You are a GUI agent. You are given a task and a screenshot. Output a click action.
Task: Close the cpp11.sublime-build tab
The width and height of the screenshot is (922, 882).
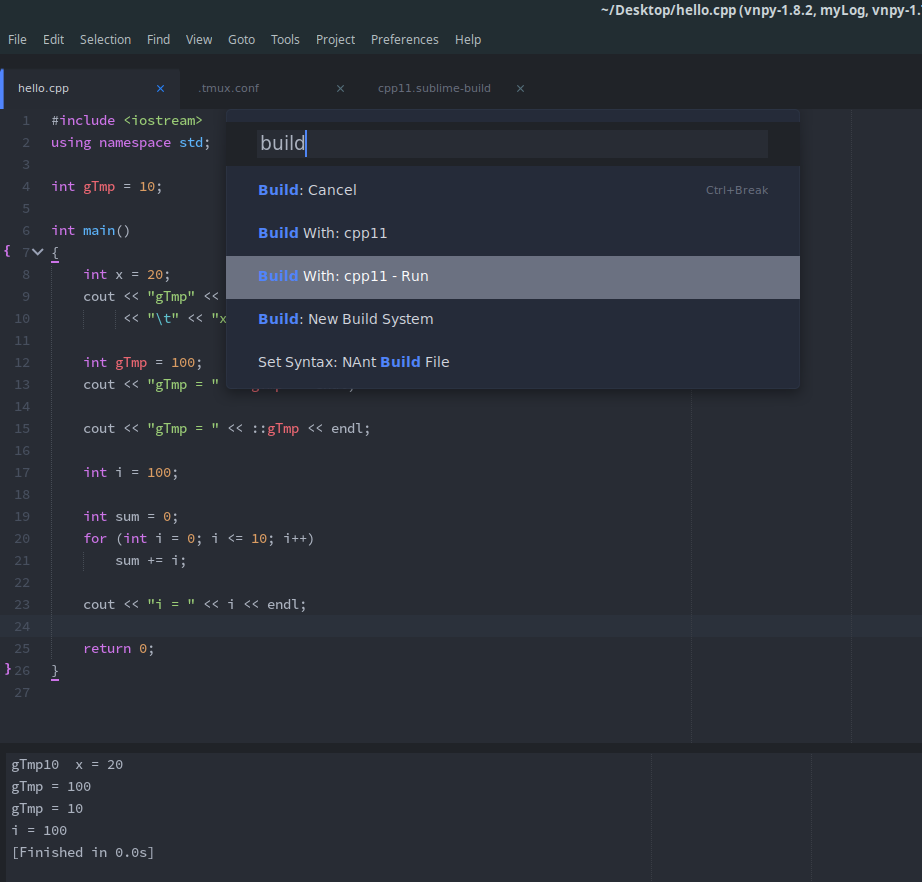coord(520,88)
